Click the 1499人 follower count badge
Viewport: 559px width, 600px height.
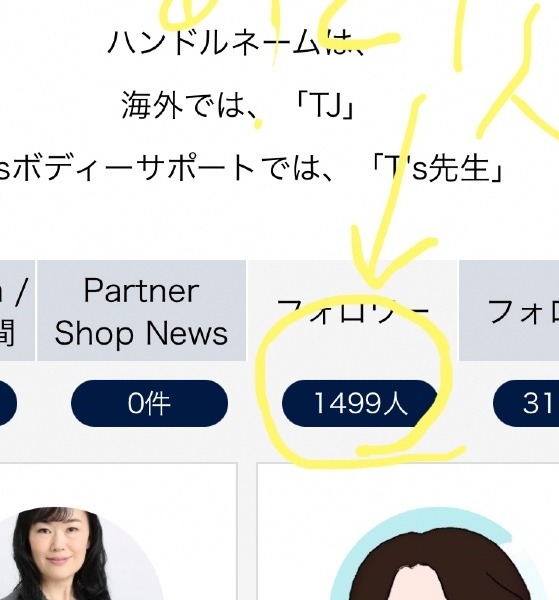(x=360, y=403)
